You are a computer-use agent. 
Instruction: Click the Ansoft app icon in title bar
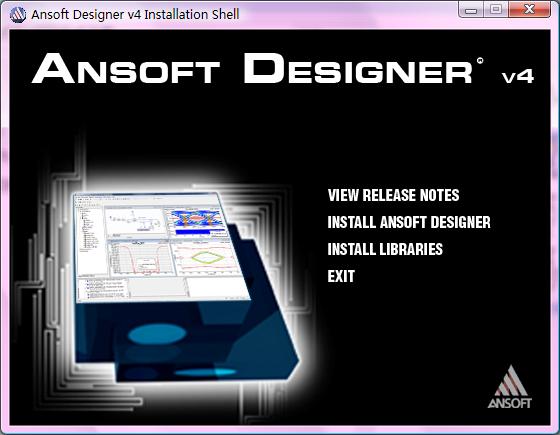18,15
